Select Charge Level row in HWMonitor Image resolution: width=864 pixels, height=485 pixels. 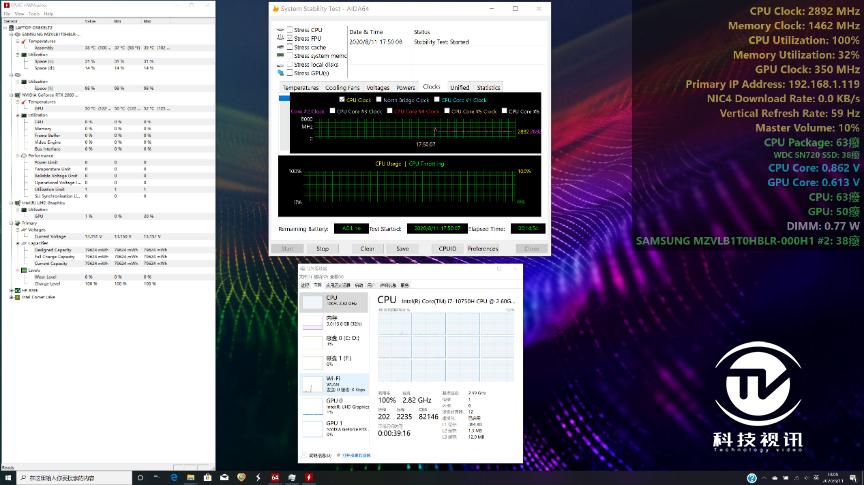107,283
